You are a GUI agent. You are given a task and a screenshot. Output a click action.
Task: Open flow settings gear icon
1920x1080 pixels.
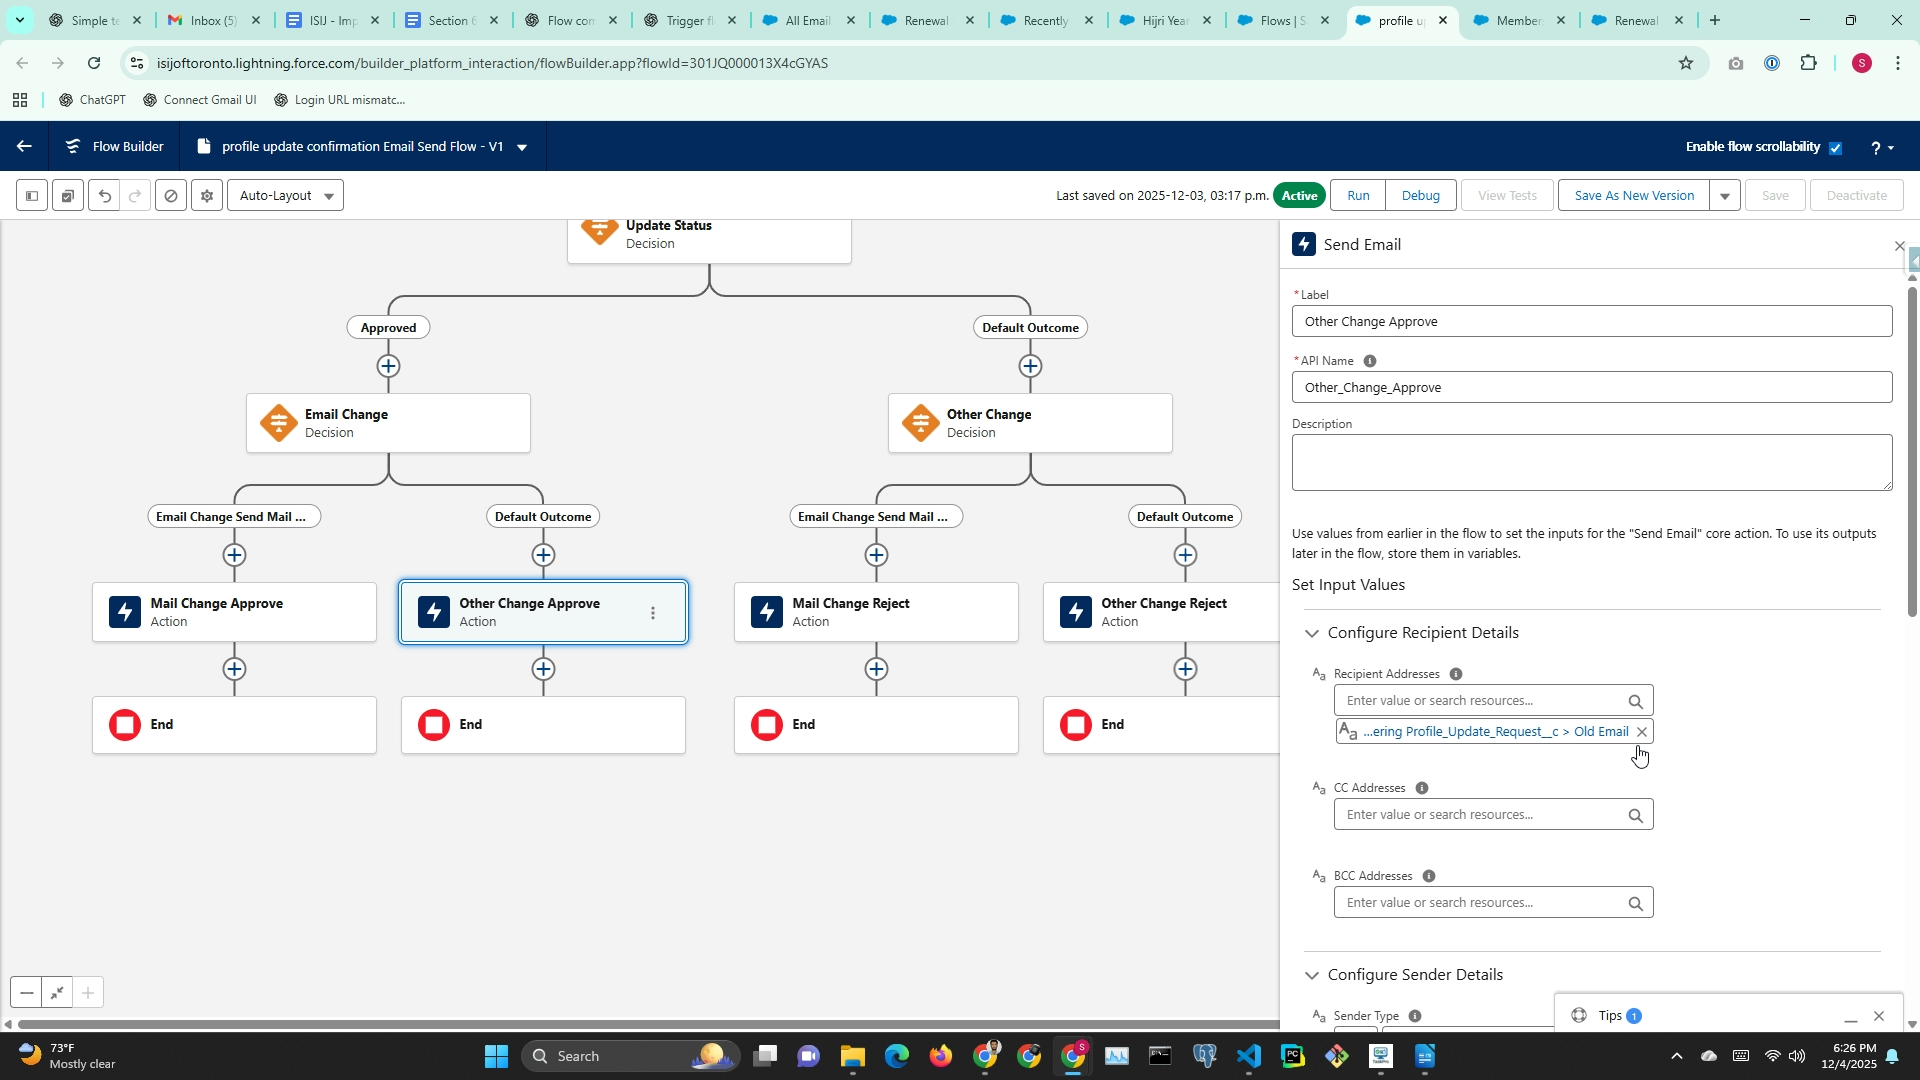point(207,196)
